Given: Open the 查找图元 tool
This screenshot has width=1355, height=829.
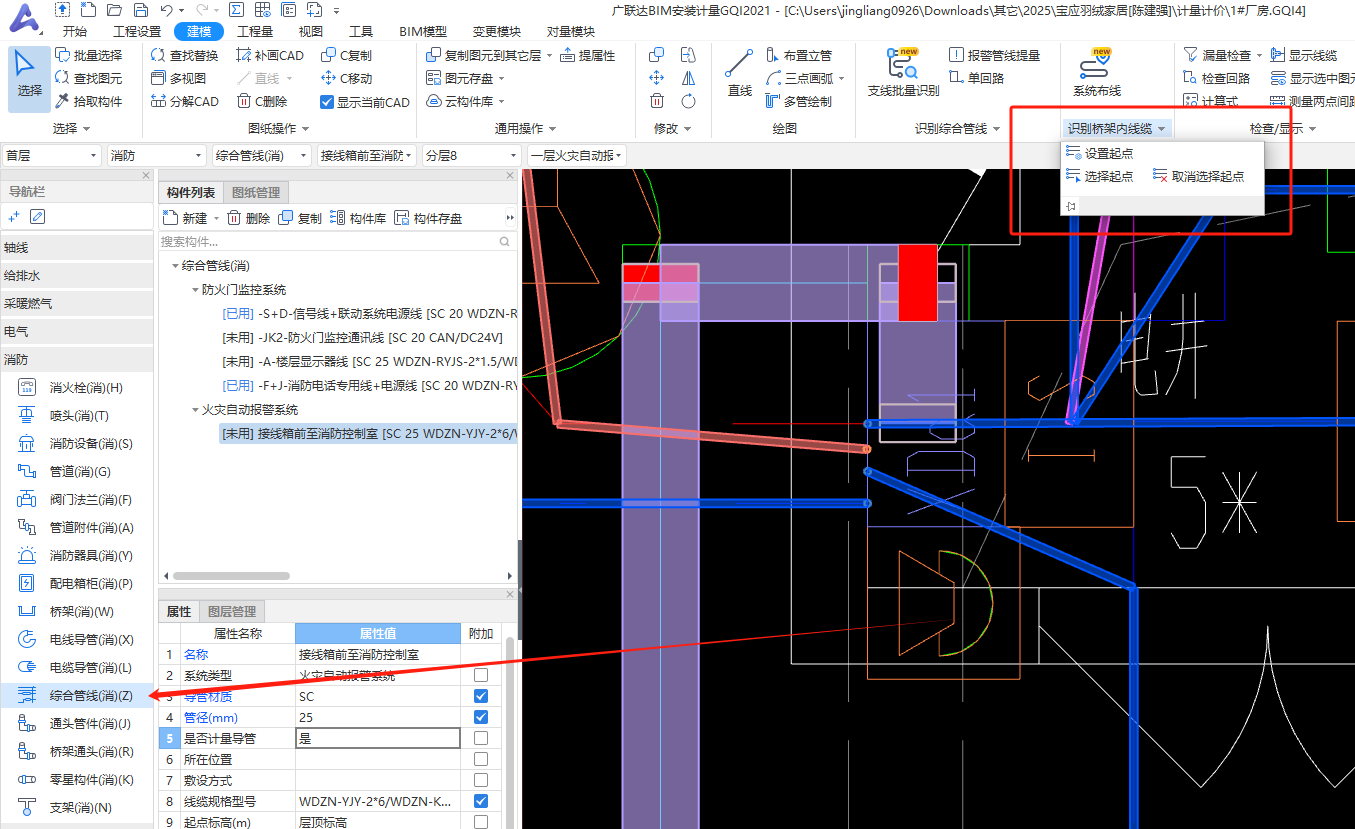Looking at the screenshot, I should point(89,78).
